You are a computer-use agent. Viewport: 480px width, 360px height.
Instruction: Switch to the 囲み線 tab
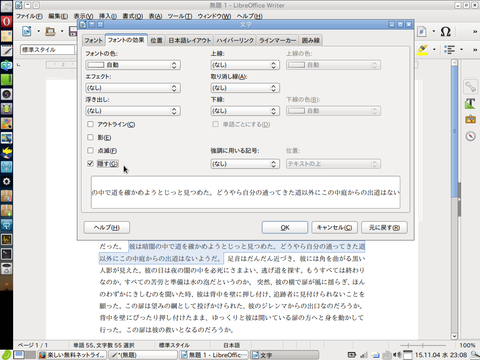pos(311,41)
